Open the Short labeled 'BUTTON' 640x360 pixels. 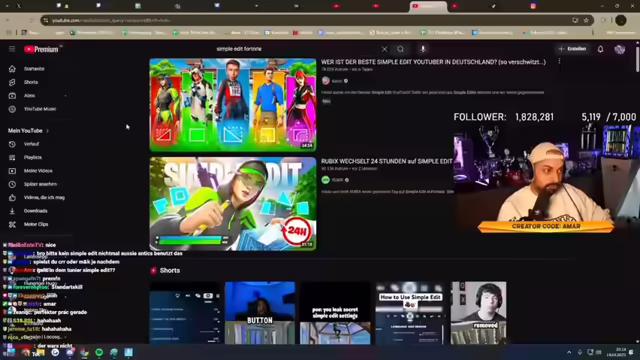click(260, 313)
